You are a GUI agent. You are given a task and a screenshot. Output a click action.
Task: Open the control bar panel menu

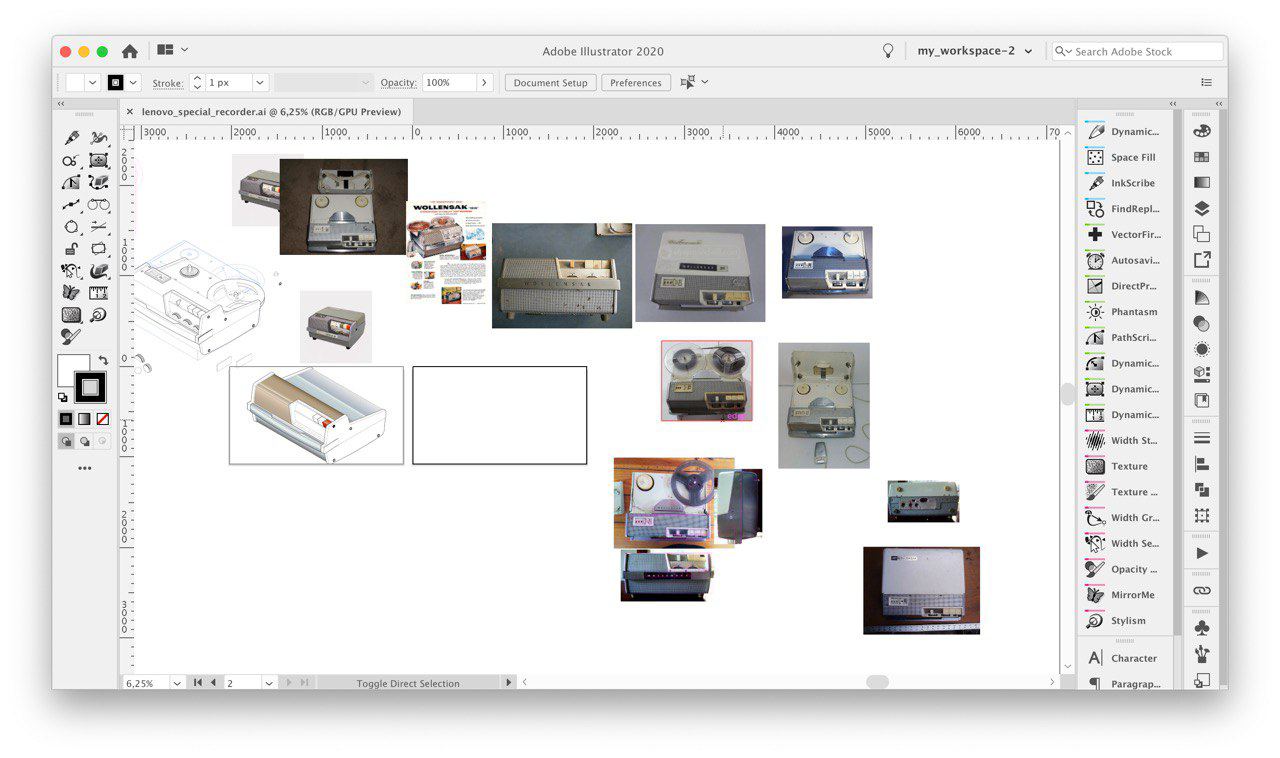coord(1207,83)
